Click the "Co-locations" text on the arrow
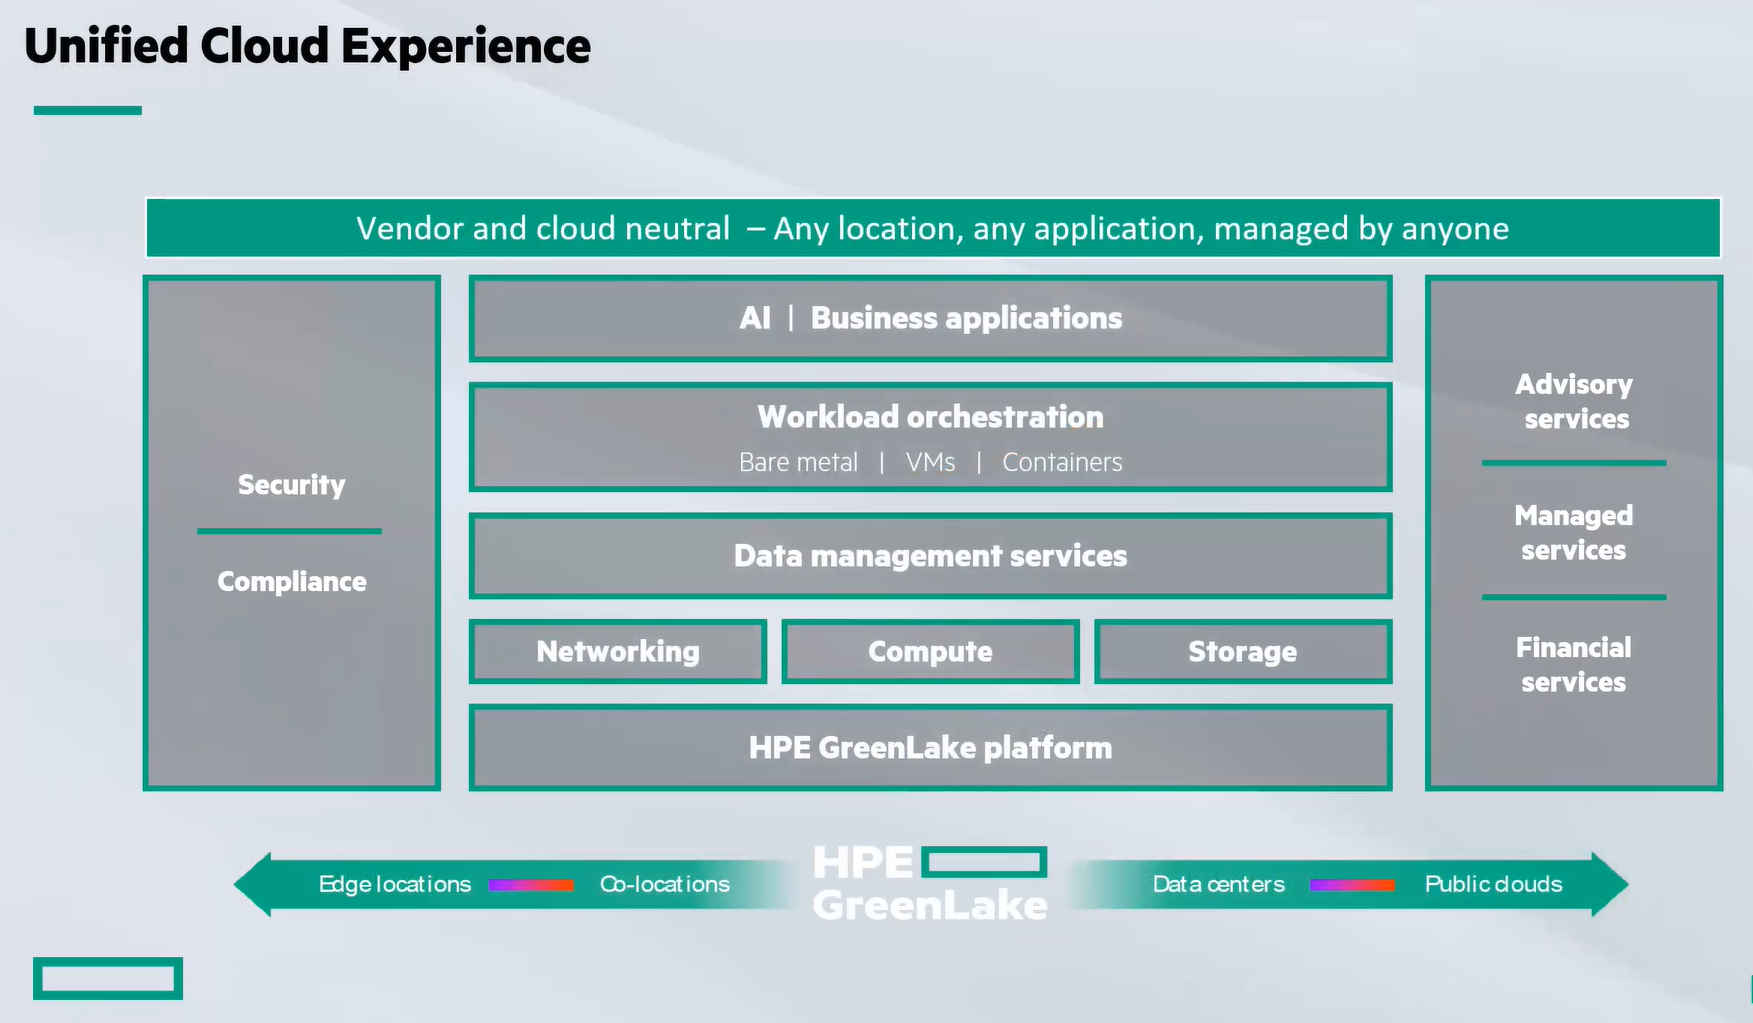This screenshot has width=1753, height=1023. (x=665, y=884)
